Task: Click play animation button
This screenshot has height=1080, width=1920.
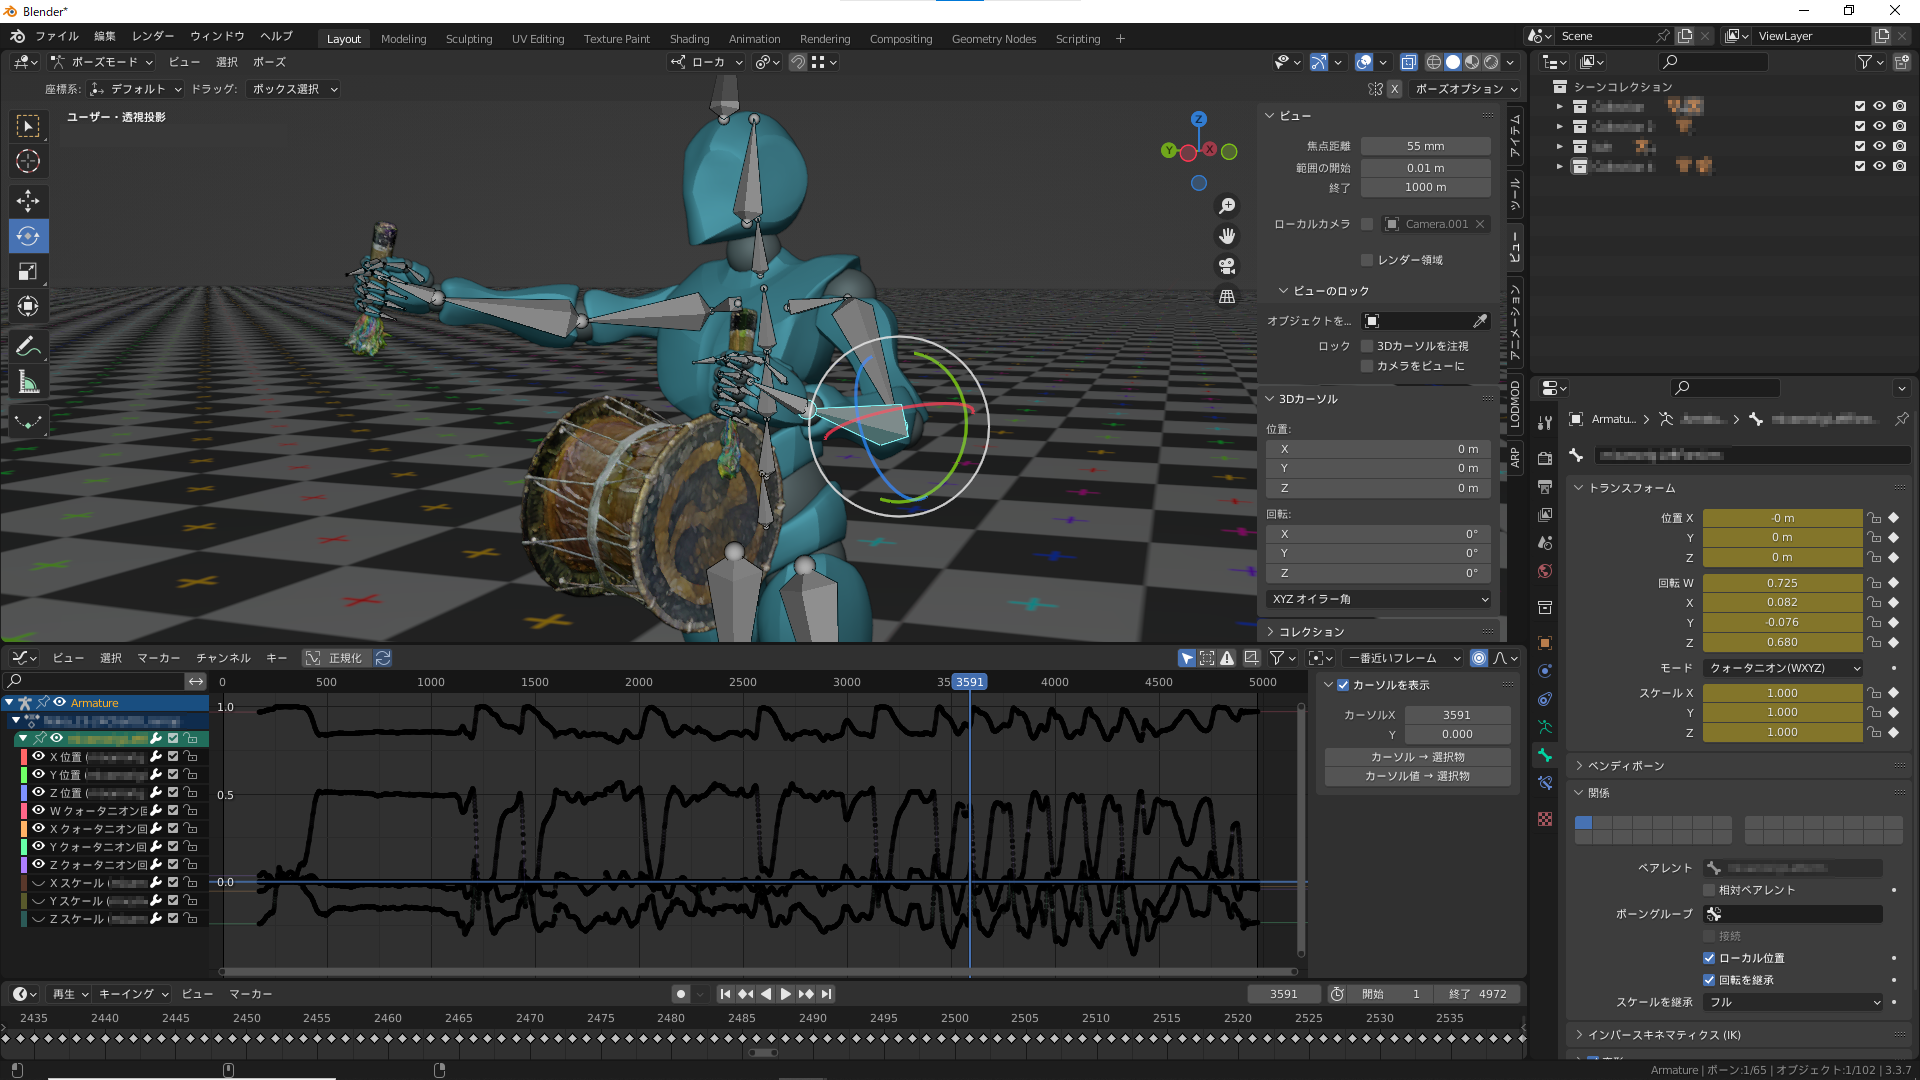Action: tap(785, 994)
